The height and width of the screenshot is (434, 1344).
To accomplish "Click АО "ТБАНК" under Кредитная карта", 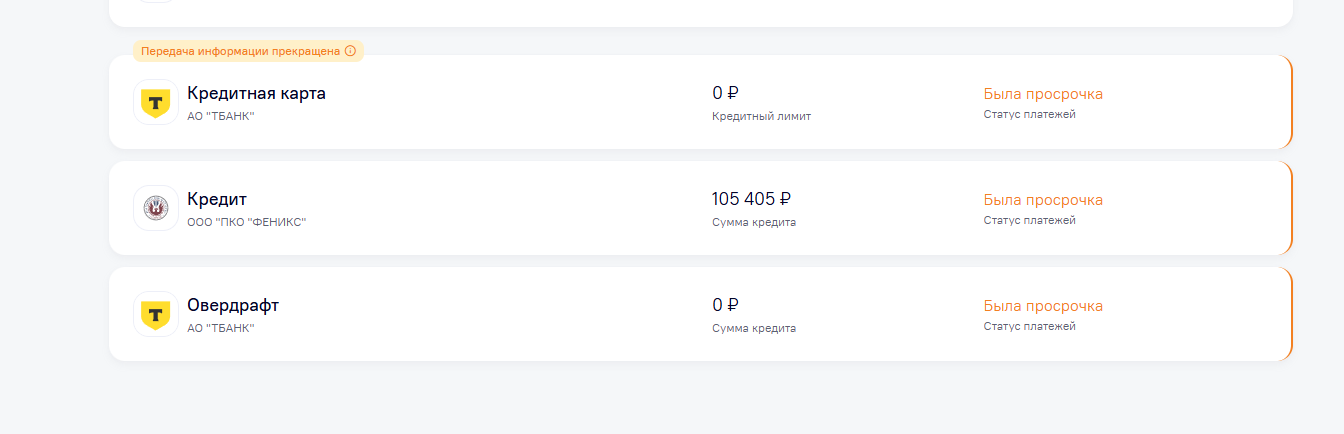I will click(221, 116).
